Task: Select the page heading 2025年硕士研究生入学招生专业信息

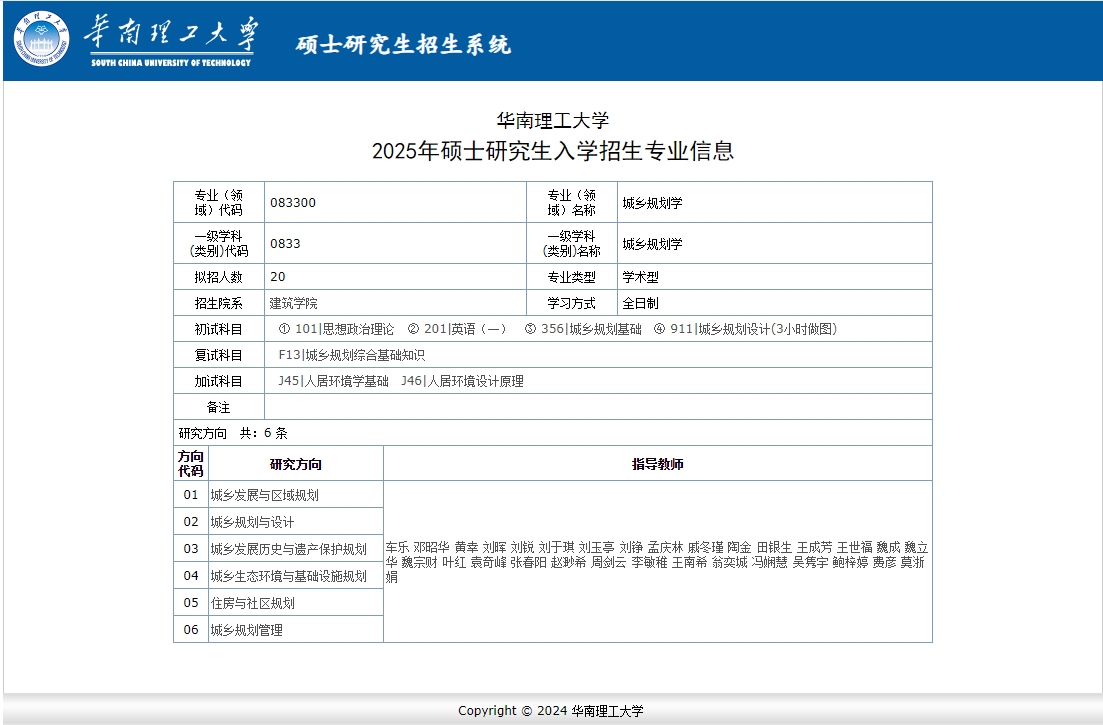Action: (x=553, y=150)
